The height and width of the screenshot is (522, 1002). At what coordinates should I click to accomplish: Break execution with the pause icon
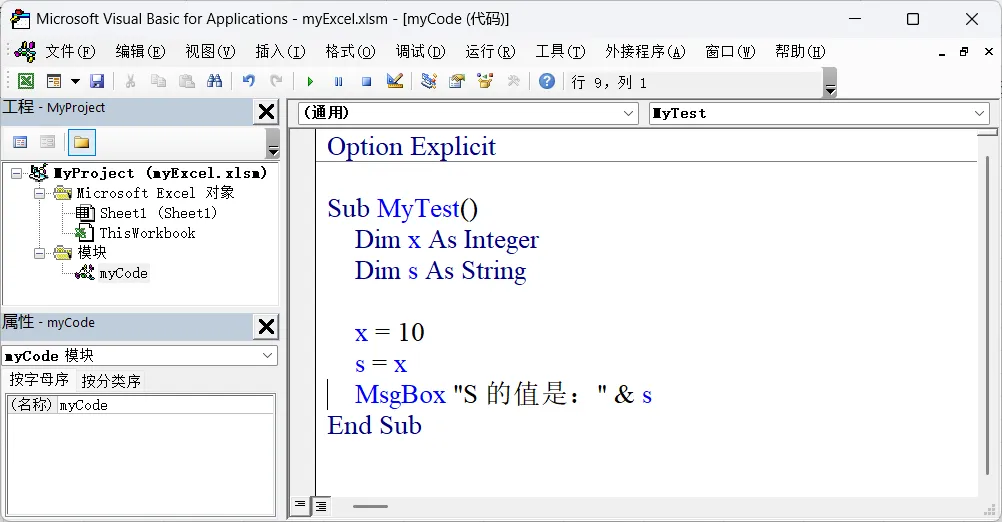[338, 81]
